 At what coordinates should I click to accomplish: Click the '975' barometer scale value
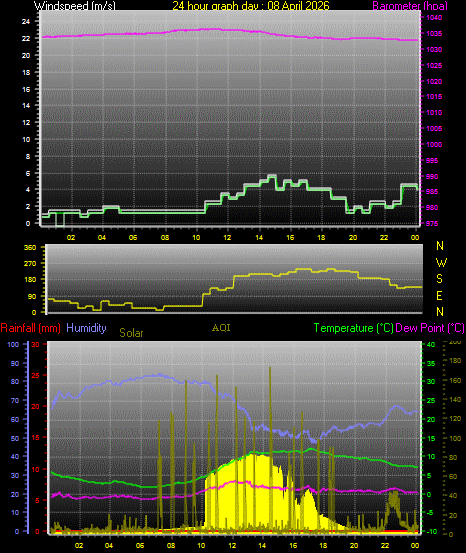[x=432, y=224]
